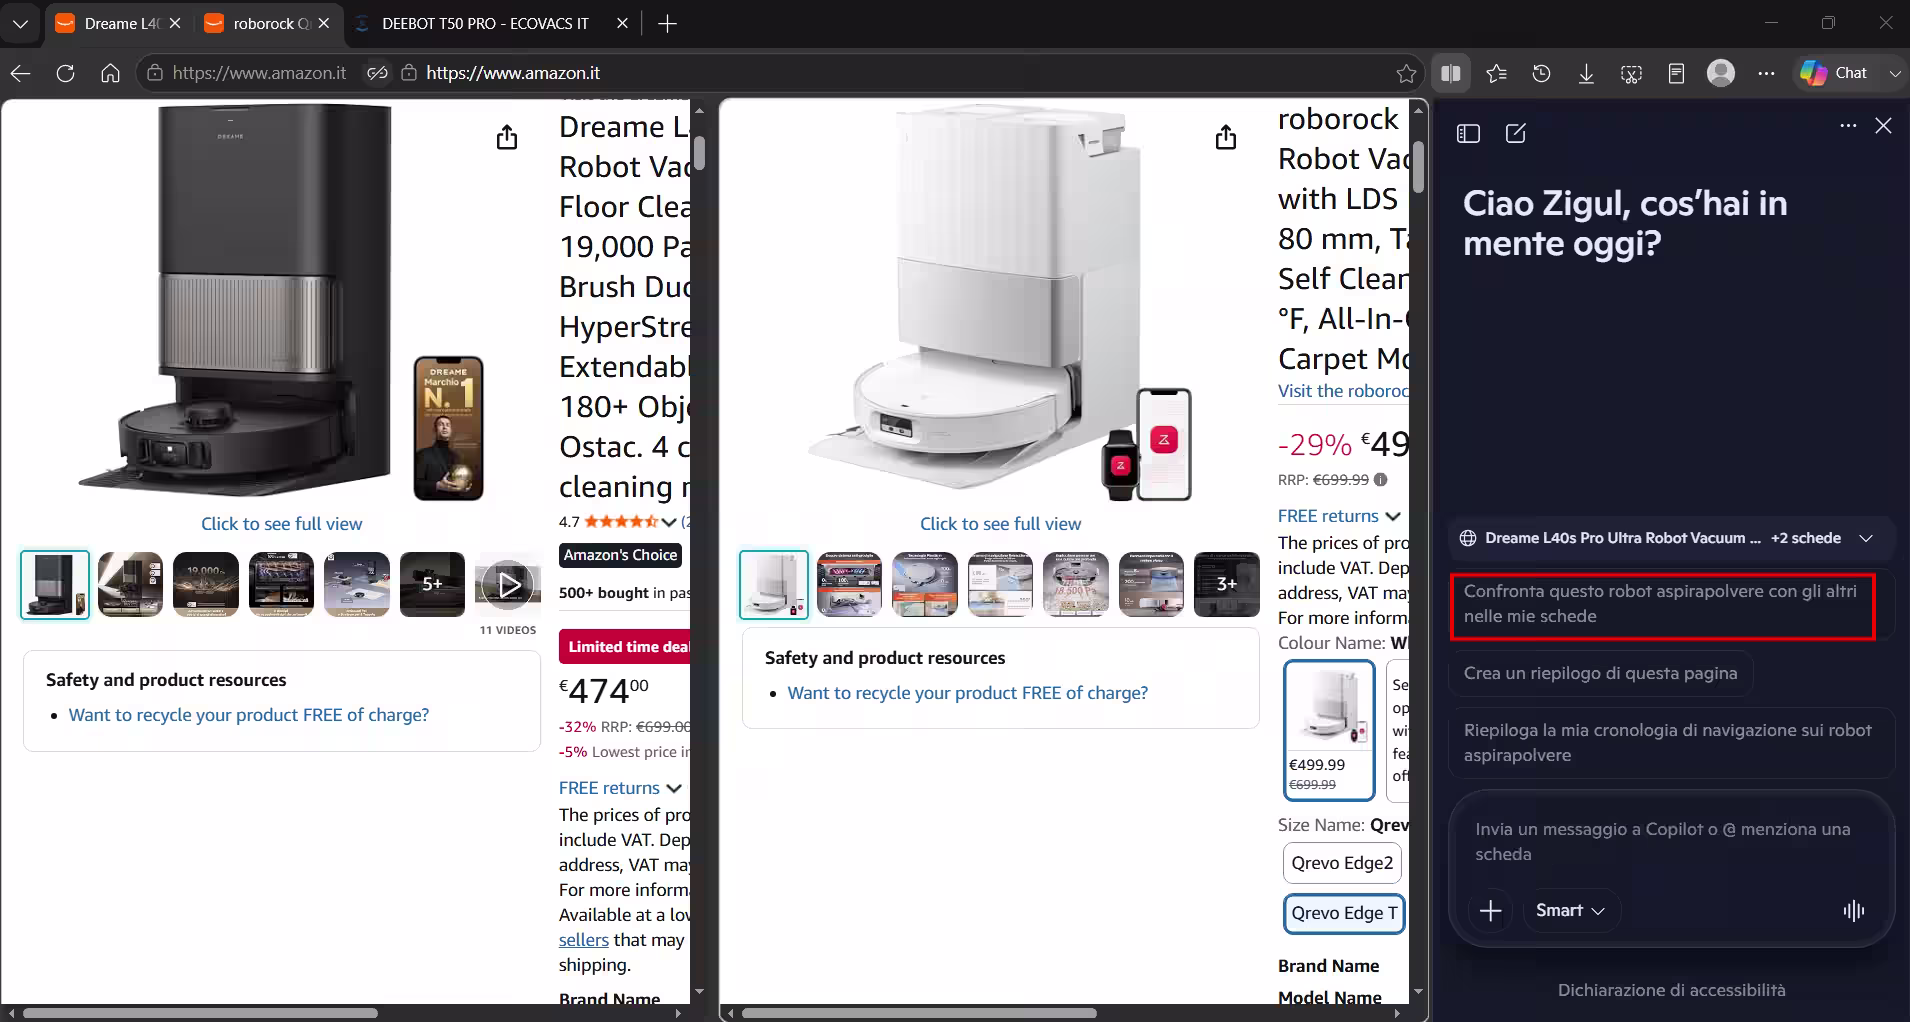Screen dimensions: 1910x1022
Task: Share the roborock product in right pane
Action: 1226,137
